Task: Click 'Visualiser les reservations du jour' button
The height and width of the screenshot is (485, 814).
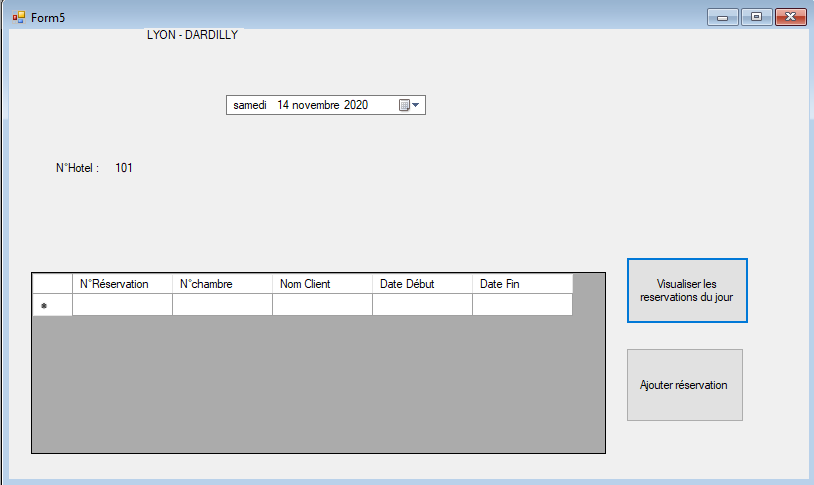Action: point(687,291)
